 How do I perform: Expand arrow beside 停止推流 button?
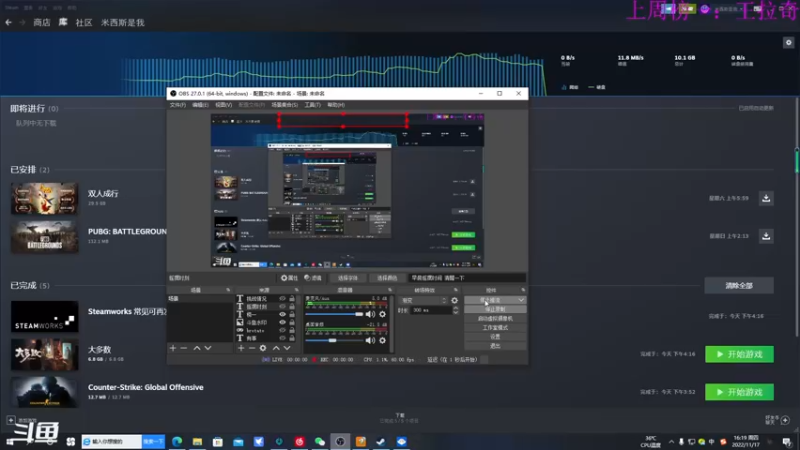521,300
